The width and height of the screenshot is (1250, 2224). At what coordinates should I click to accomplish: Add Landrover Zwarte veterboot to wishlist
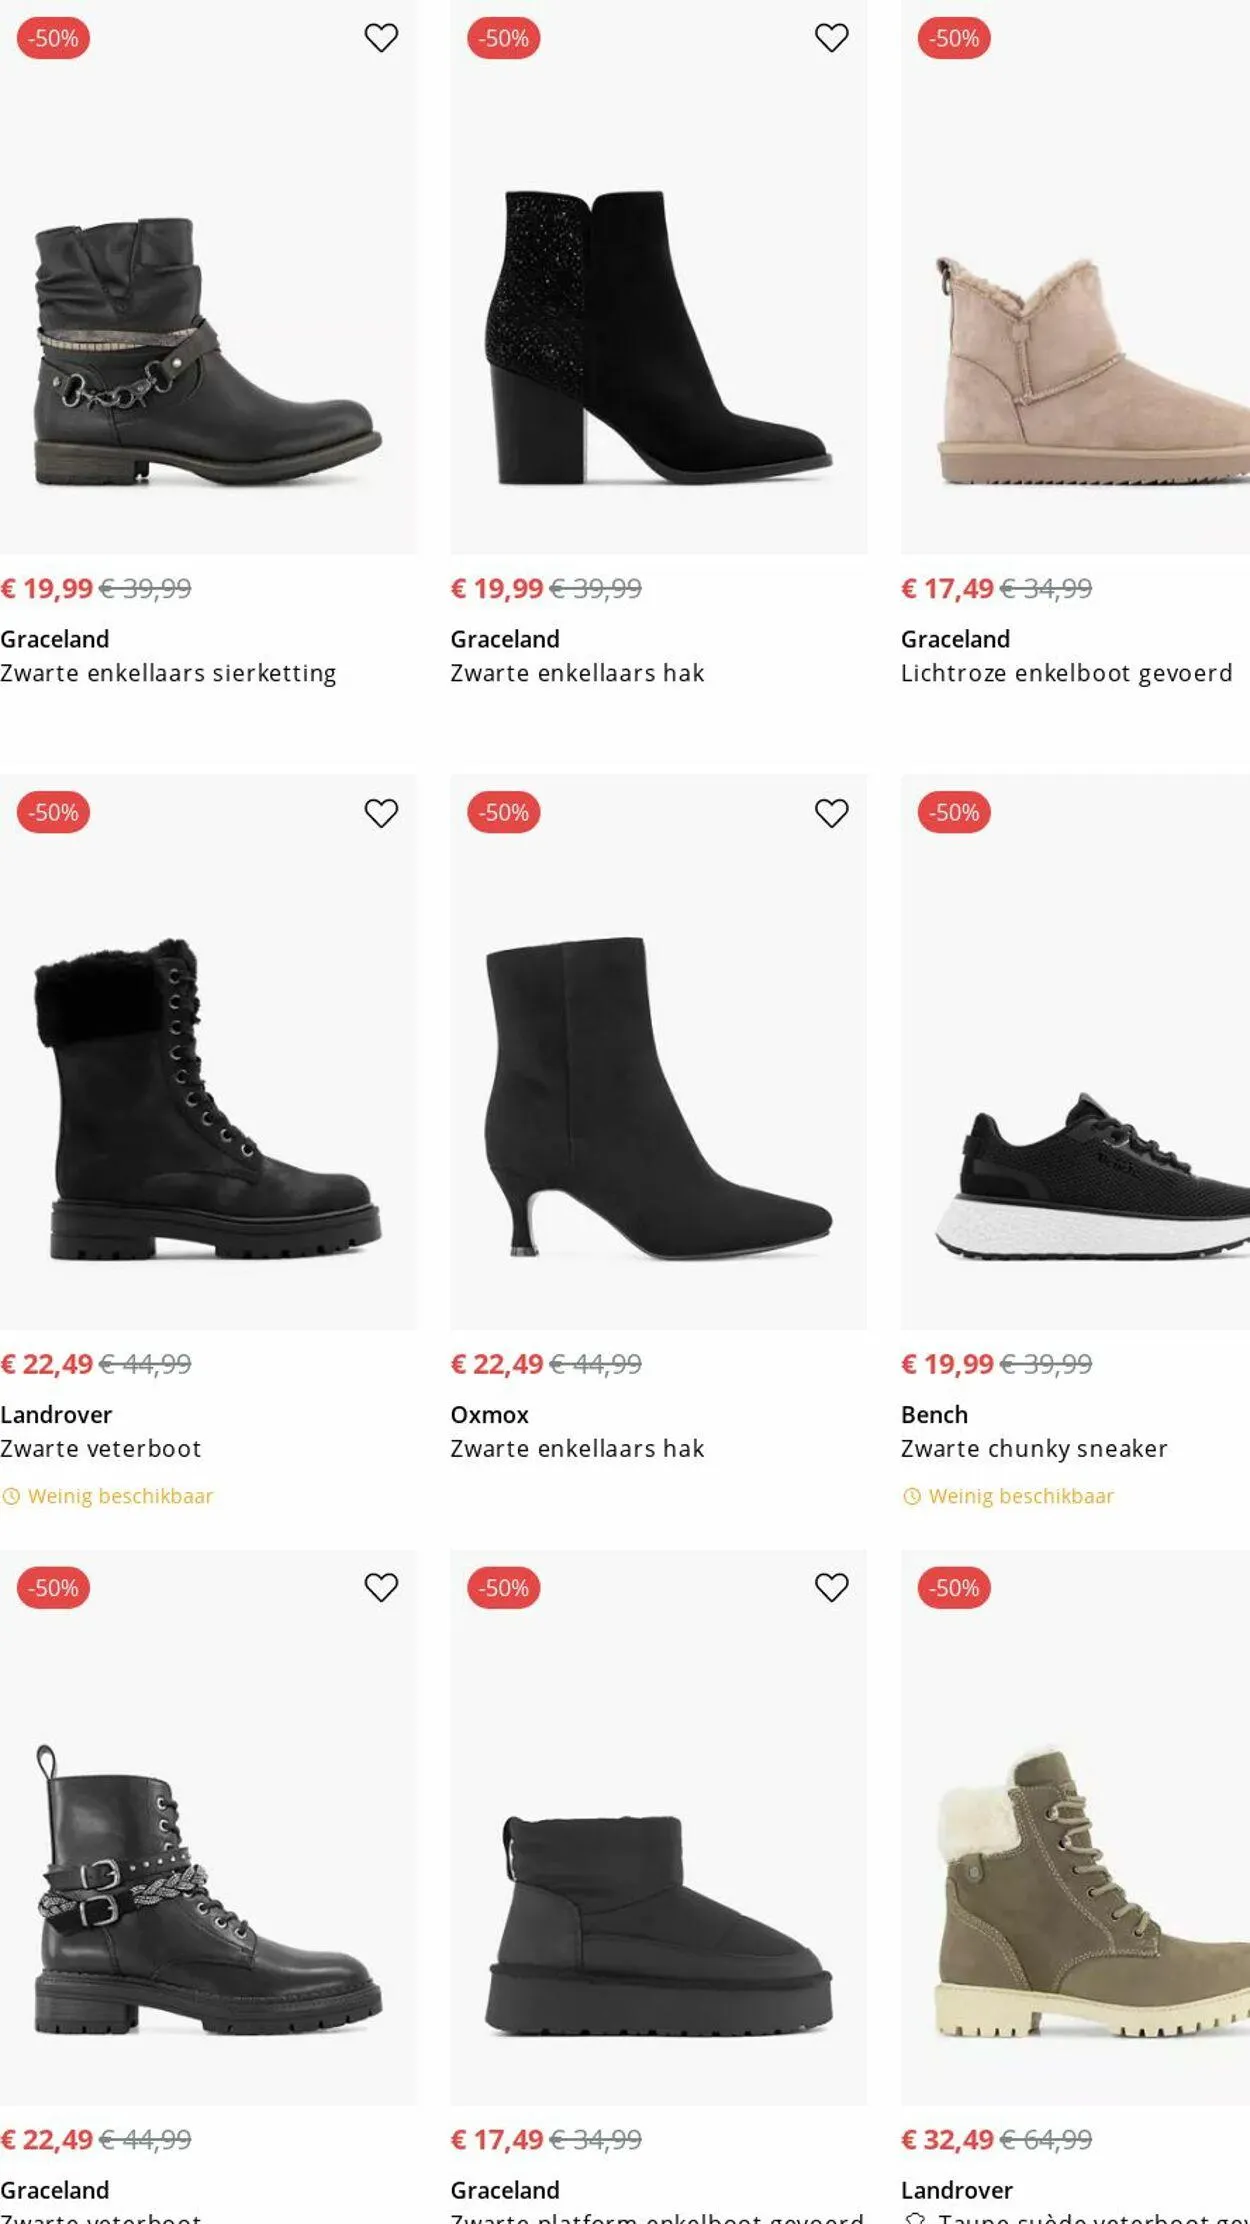(x=381, y=813)
